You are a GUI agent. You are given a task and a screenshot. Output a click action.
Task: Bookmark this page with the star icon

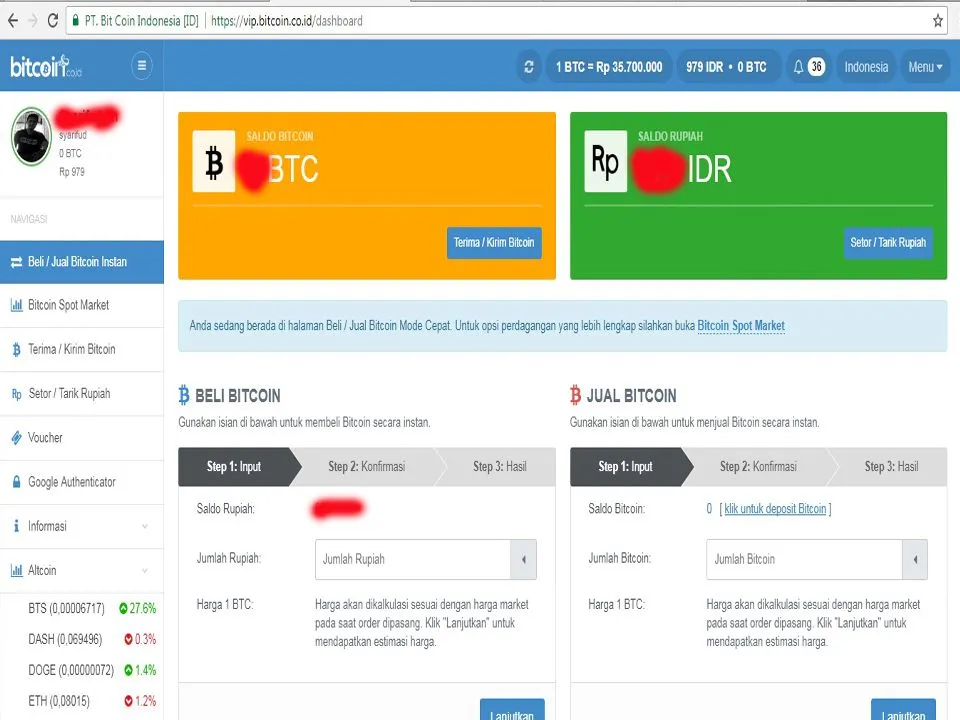coord(937,21)
